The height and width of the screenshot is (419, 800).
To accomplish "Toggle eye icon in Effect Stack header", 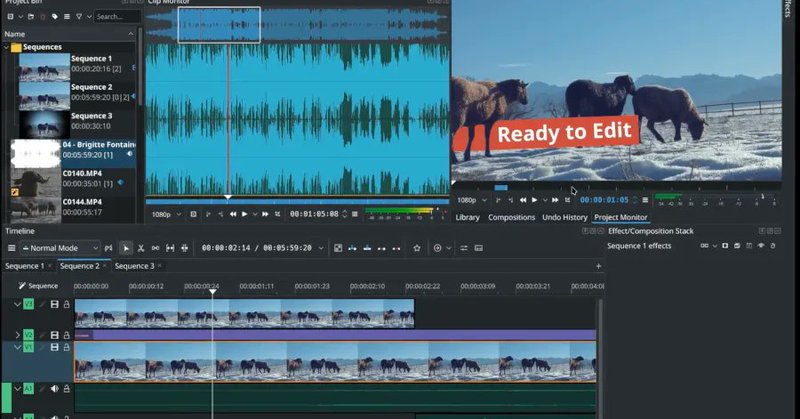I will 761,246.
